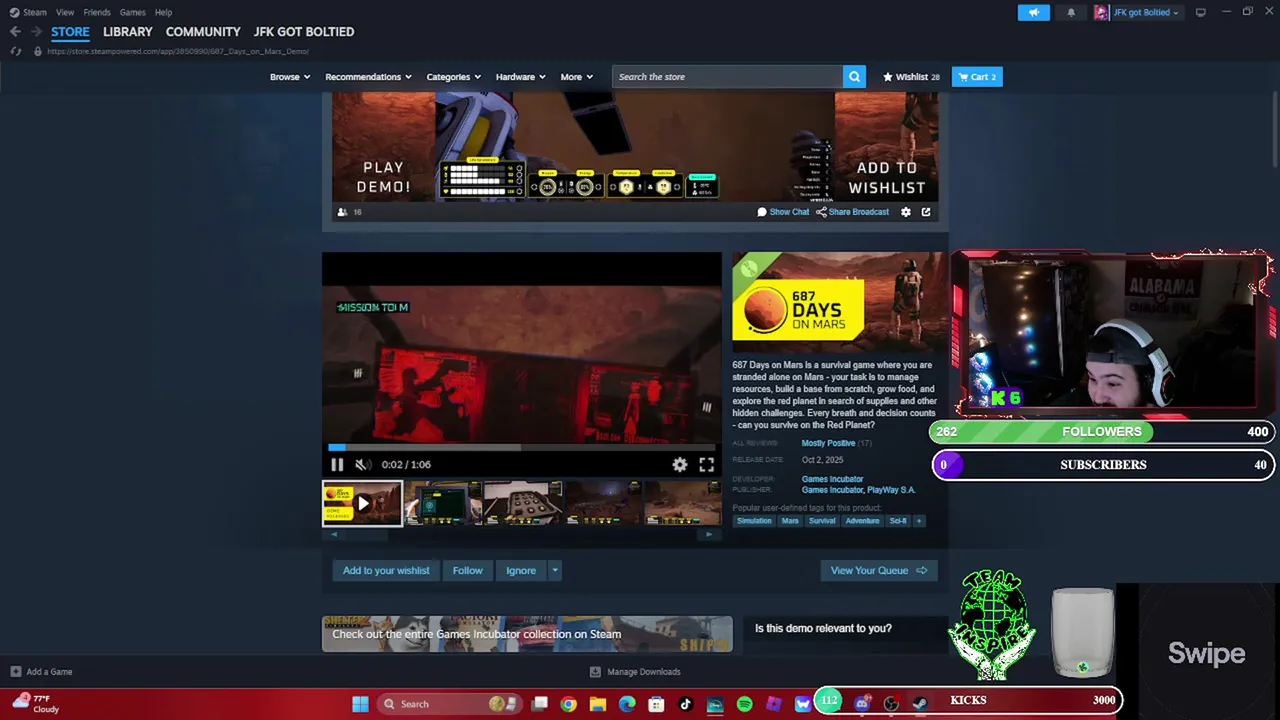
Task: Click the announcements megaphone button
Action: (x=1034, y=12)
